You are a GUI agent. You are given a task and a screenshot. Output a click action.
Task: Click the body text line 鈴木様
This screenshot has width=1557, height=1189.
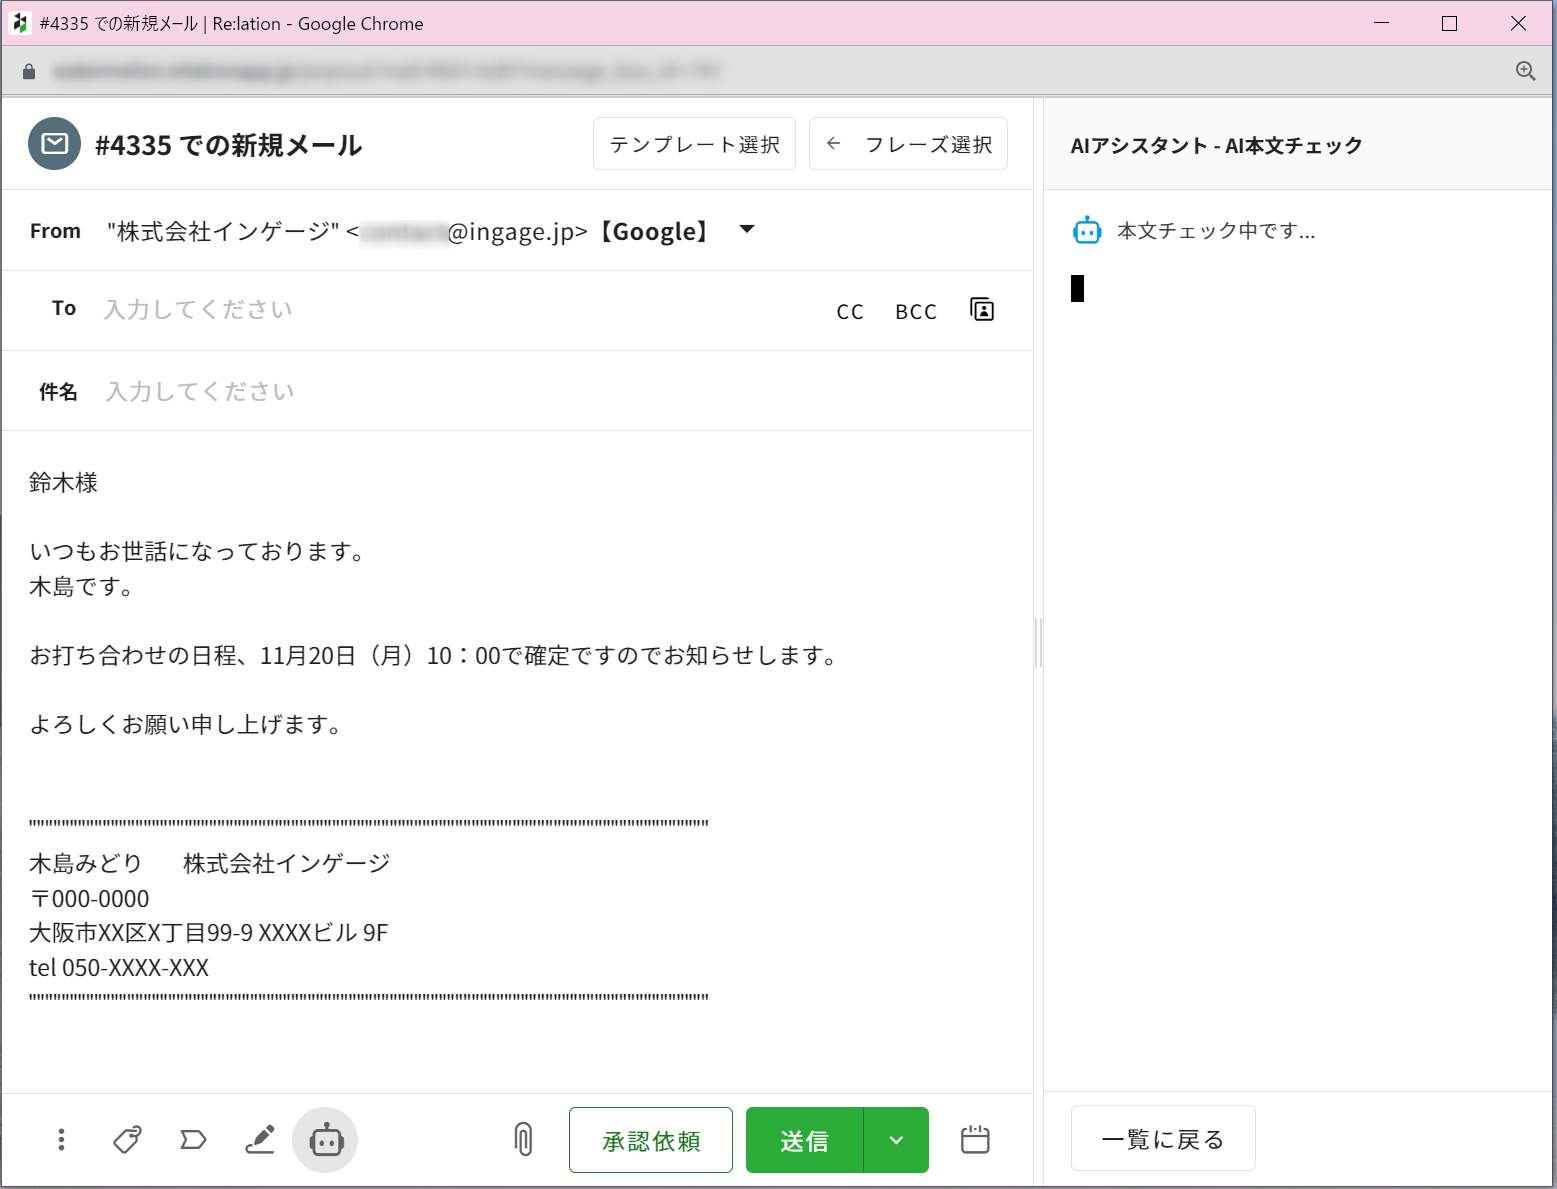pos(64,483)
